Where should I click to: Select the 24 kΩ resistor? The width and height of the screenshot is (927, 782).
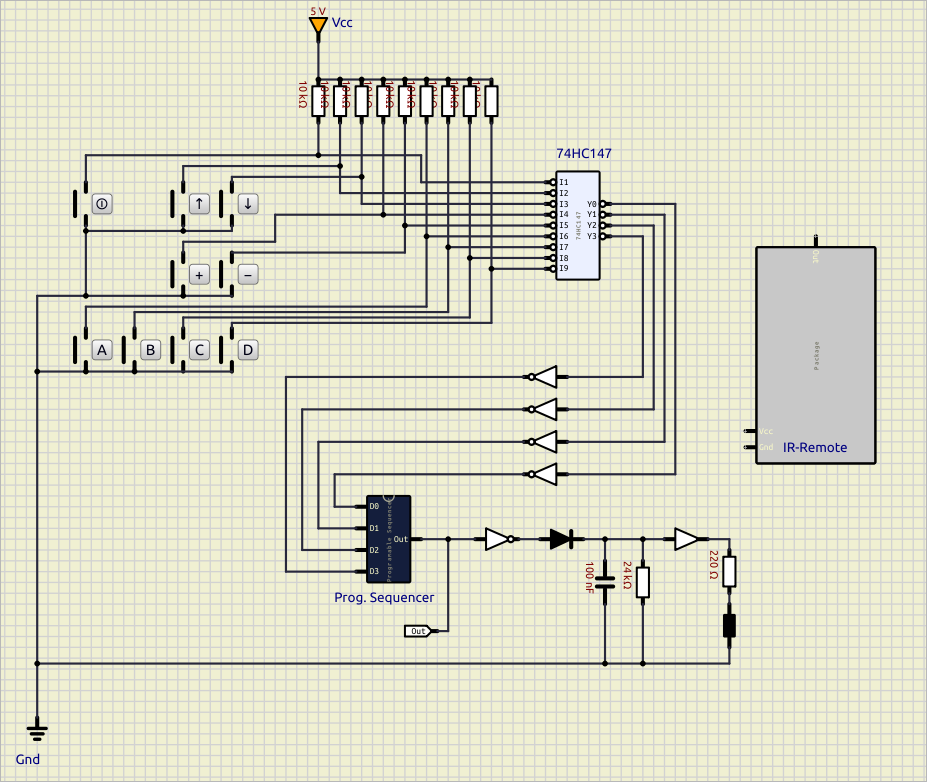tap(642, 582)
